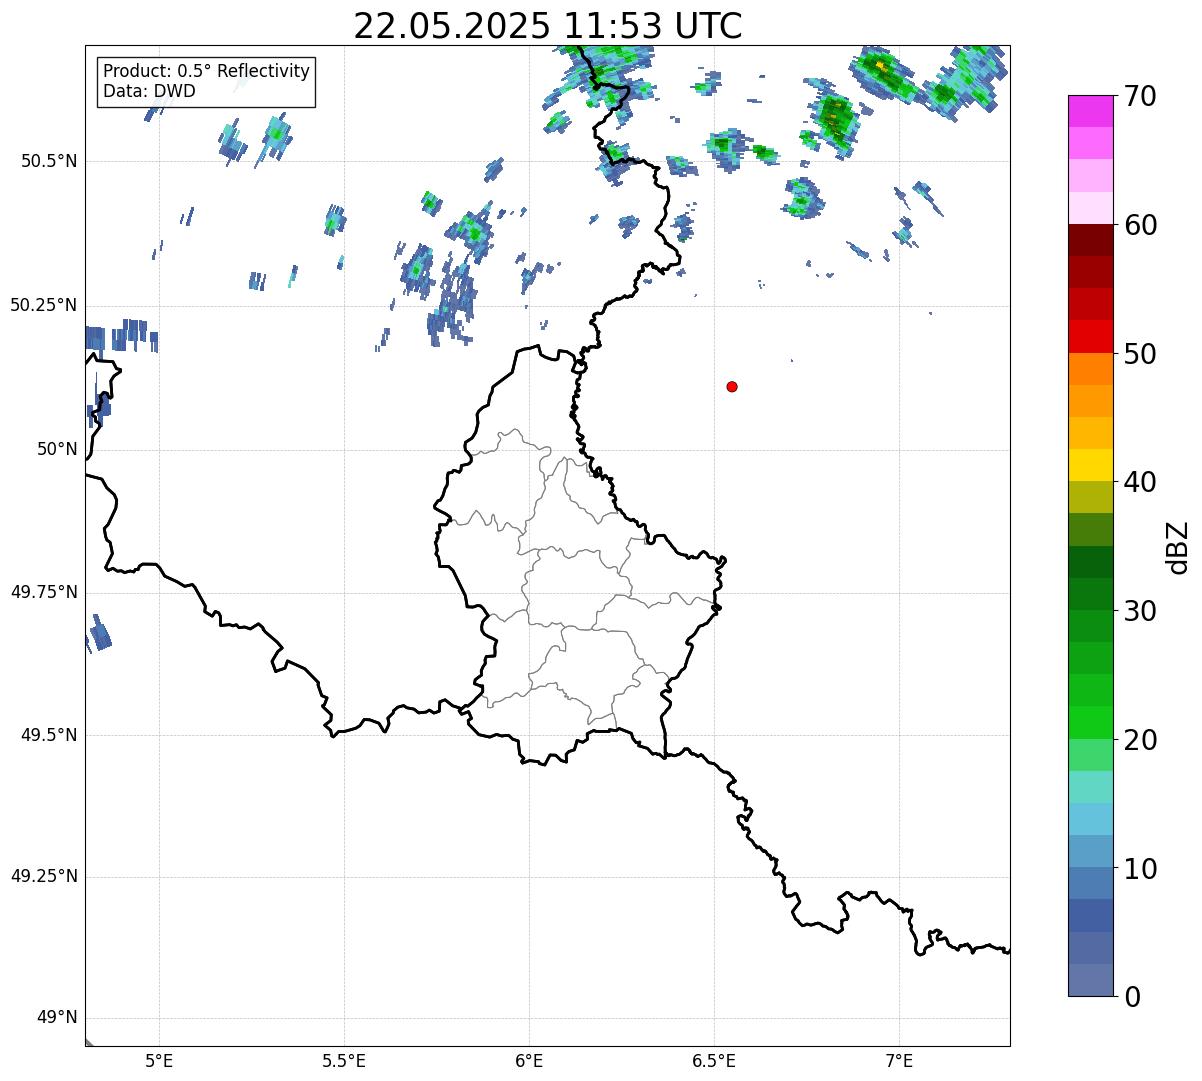
Task: Click the Data: DWD label
Action: 149,91
